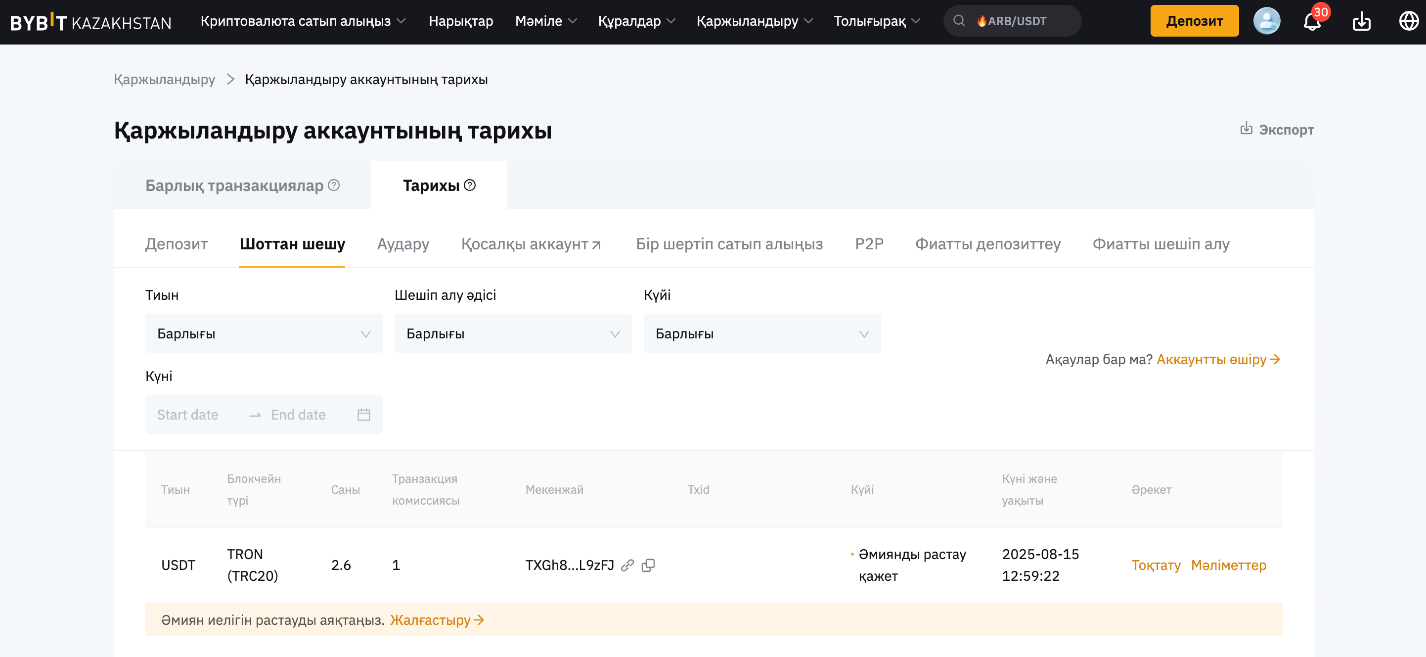The height and width of the screenshot is (657, 1426).
Task: Open the notifications bell icon
Action: [1312, 21]
